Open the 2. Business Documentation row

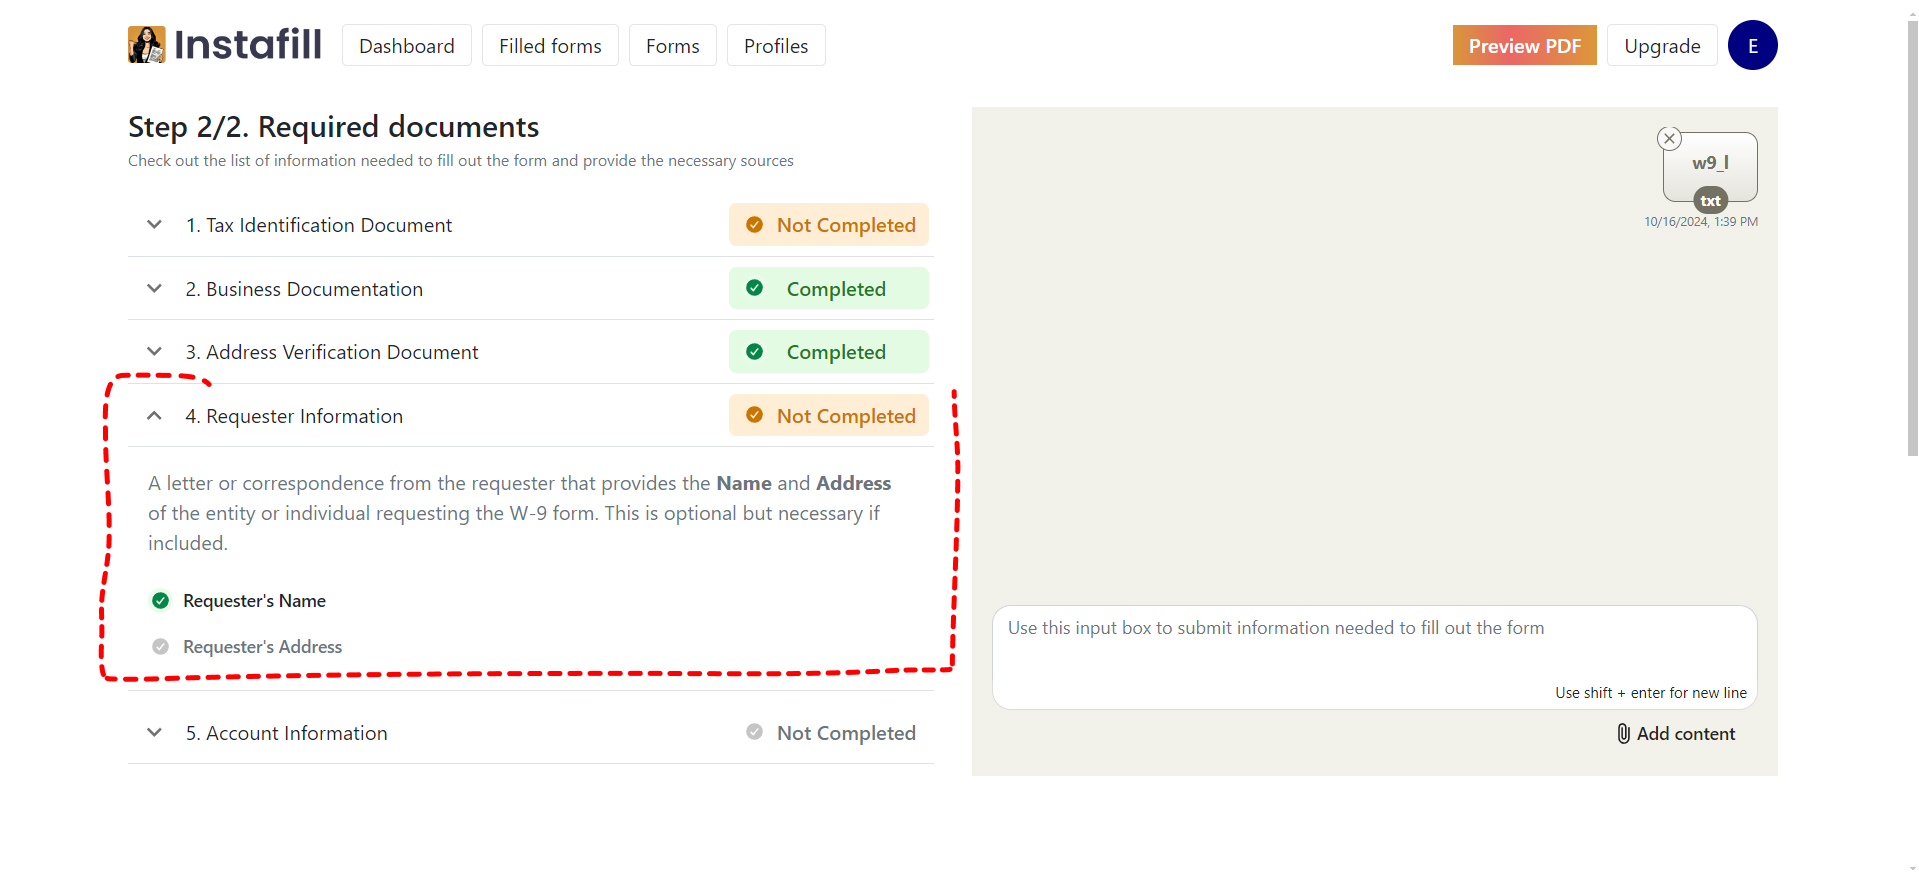click(x=530, y=289)
